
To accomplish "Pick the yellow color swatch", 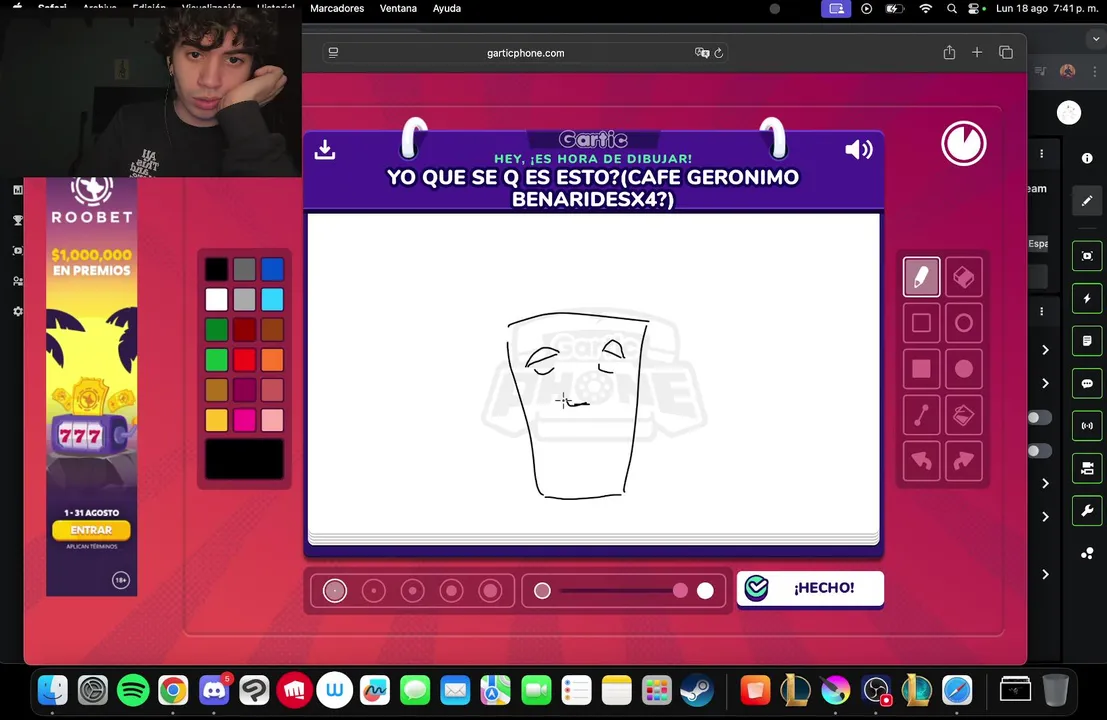I will point(217,420).
